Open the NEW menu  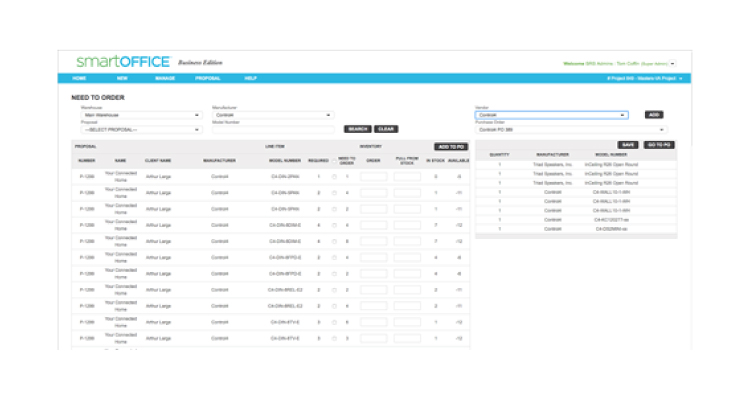click(x=122, y=78)
